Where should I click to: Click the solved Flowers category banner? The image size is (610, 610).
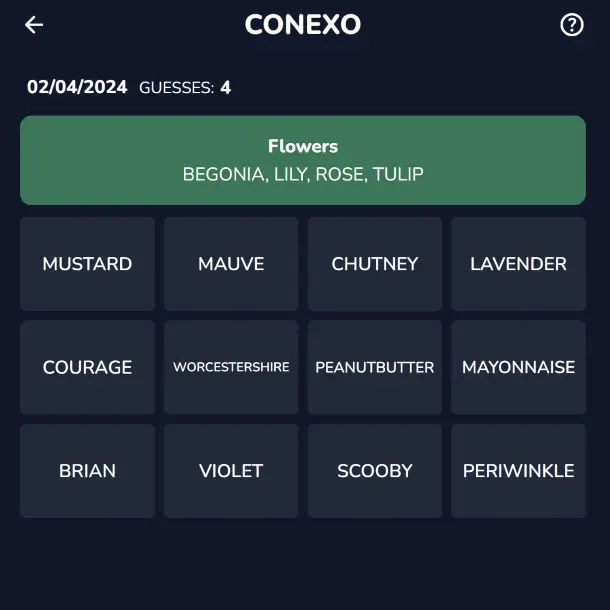(303, 160)
